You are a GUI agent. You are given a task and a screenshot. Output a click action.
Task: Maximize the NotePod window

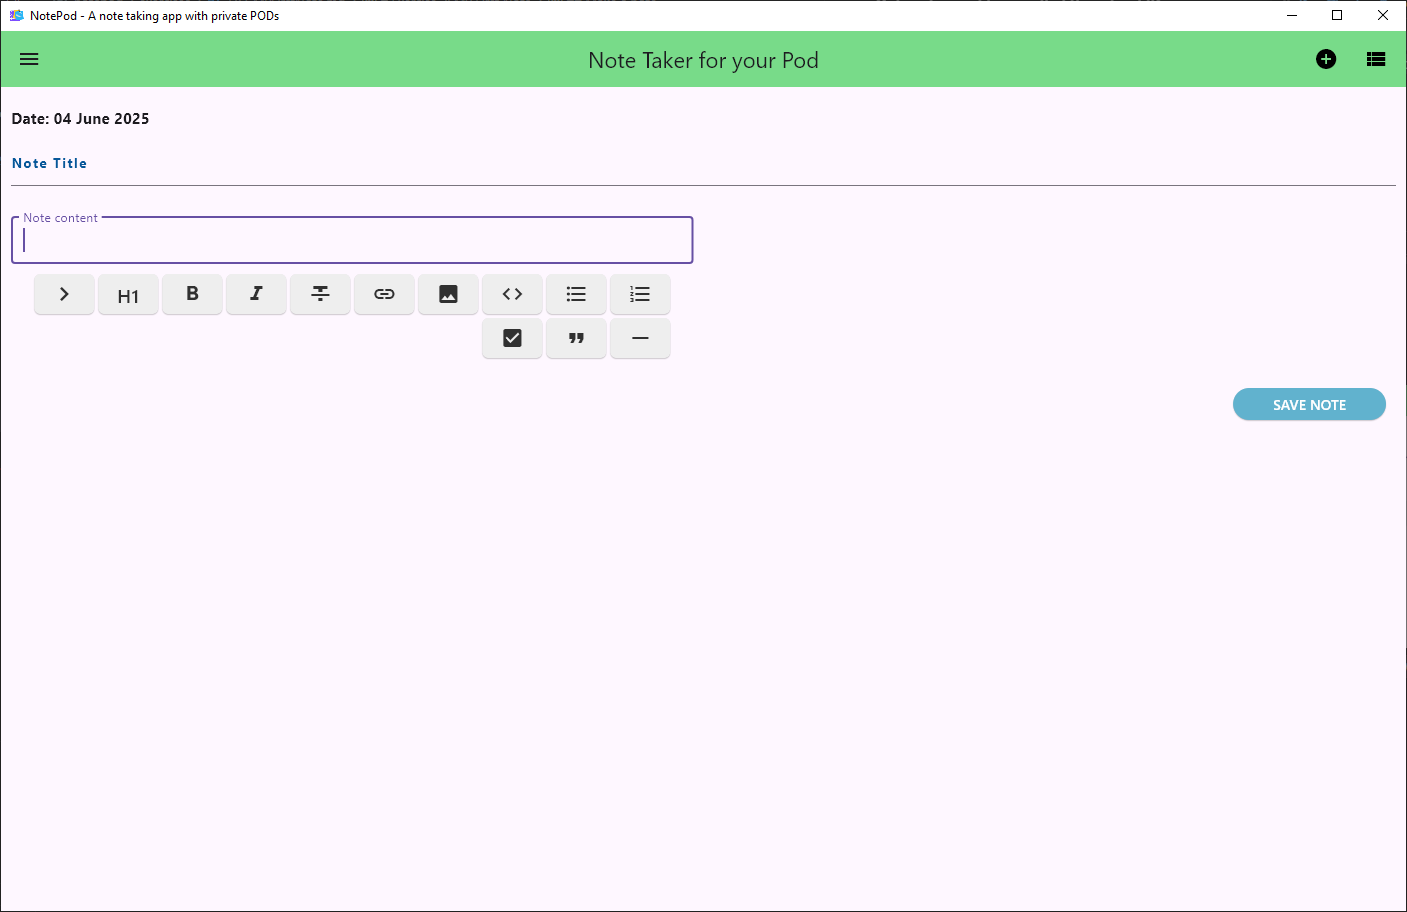click(1337, 15)
